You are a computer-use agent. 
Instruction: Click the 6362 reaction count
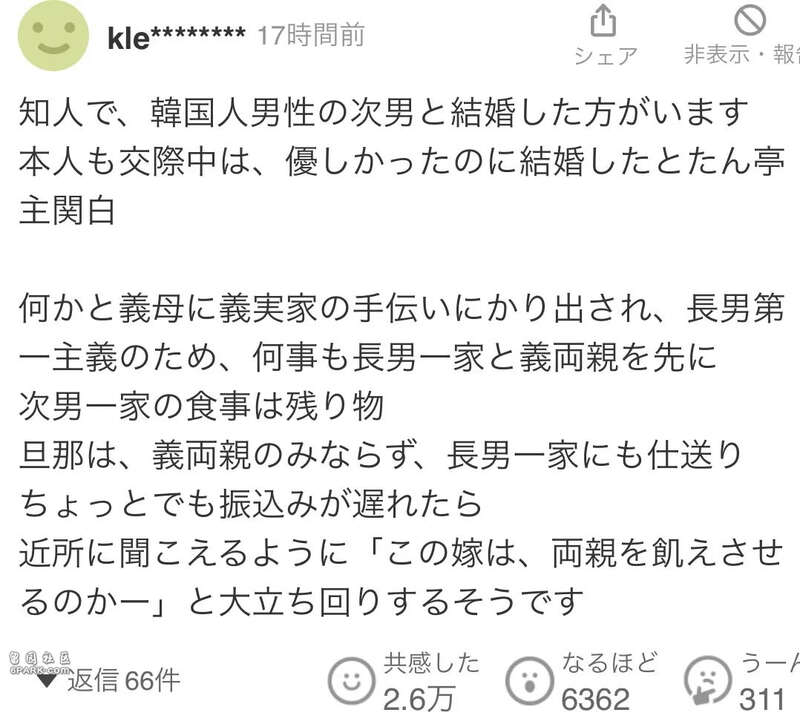click(x=595, y=699)
